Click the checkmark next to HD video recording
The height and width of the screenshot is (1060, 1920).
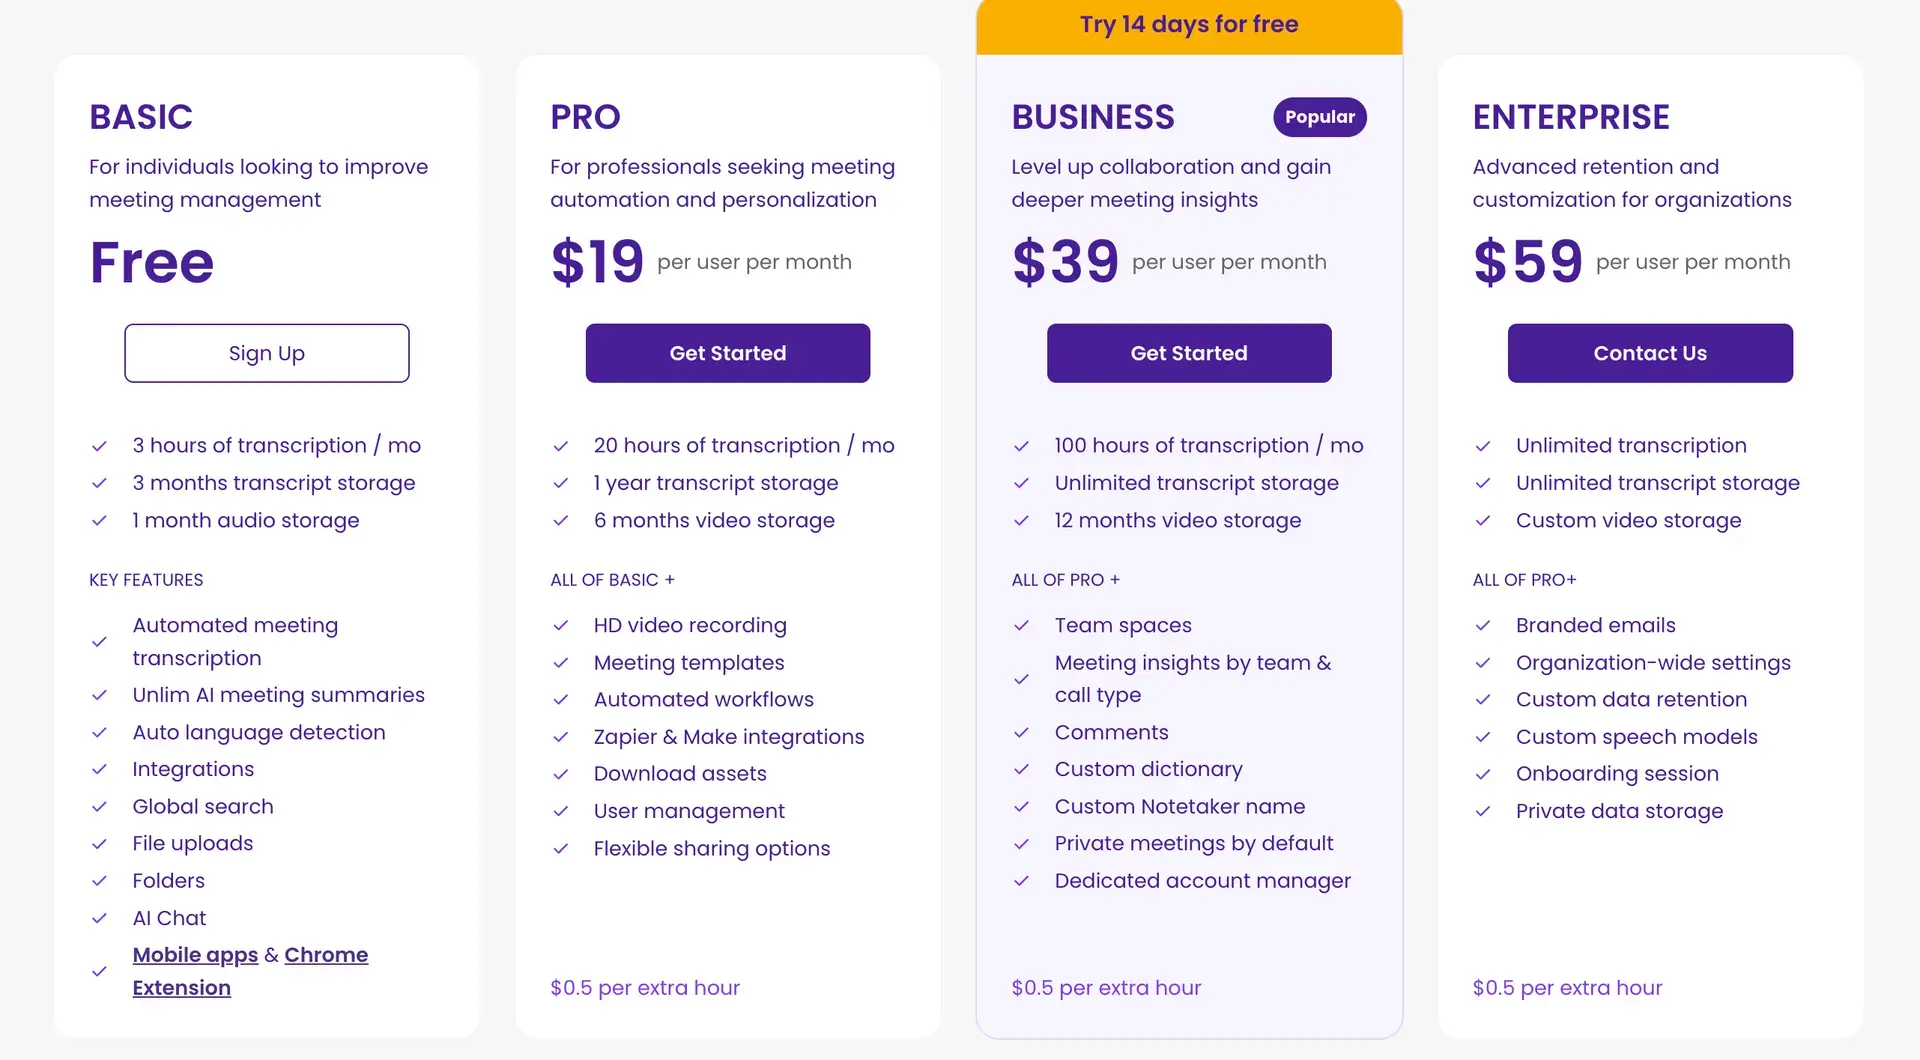point(561,625)
